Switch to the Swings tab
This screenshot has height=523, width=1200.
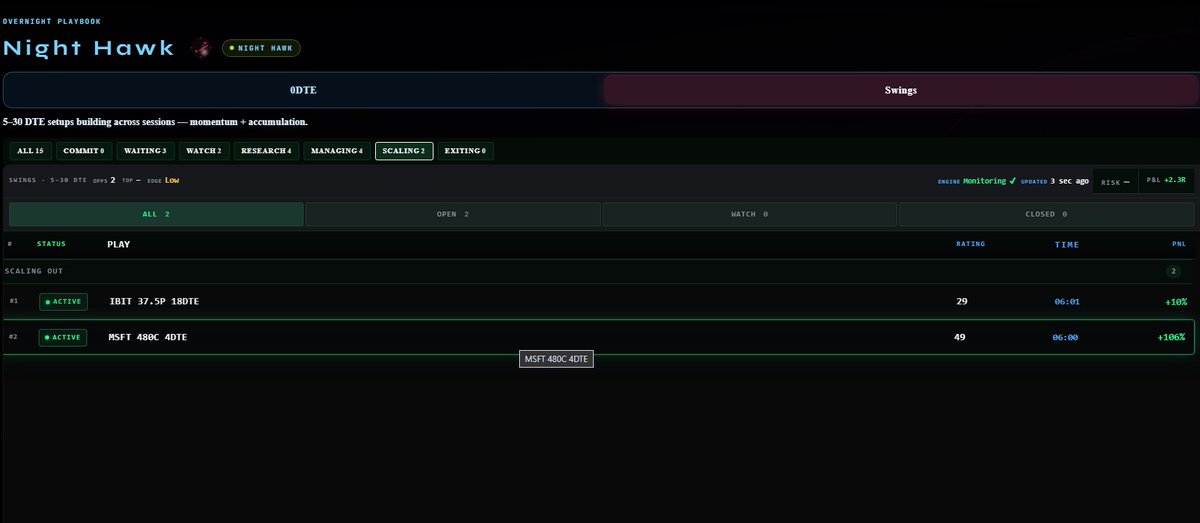[x=900, y=90]
